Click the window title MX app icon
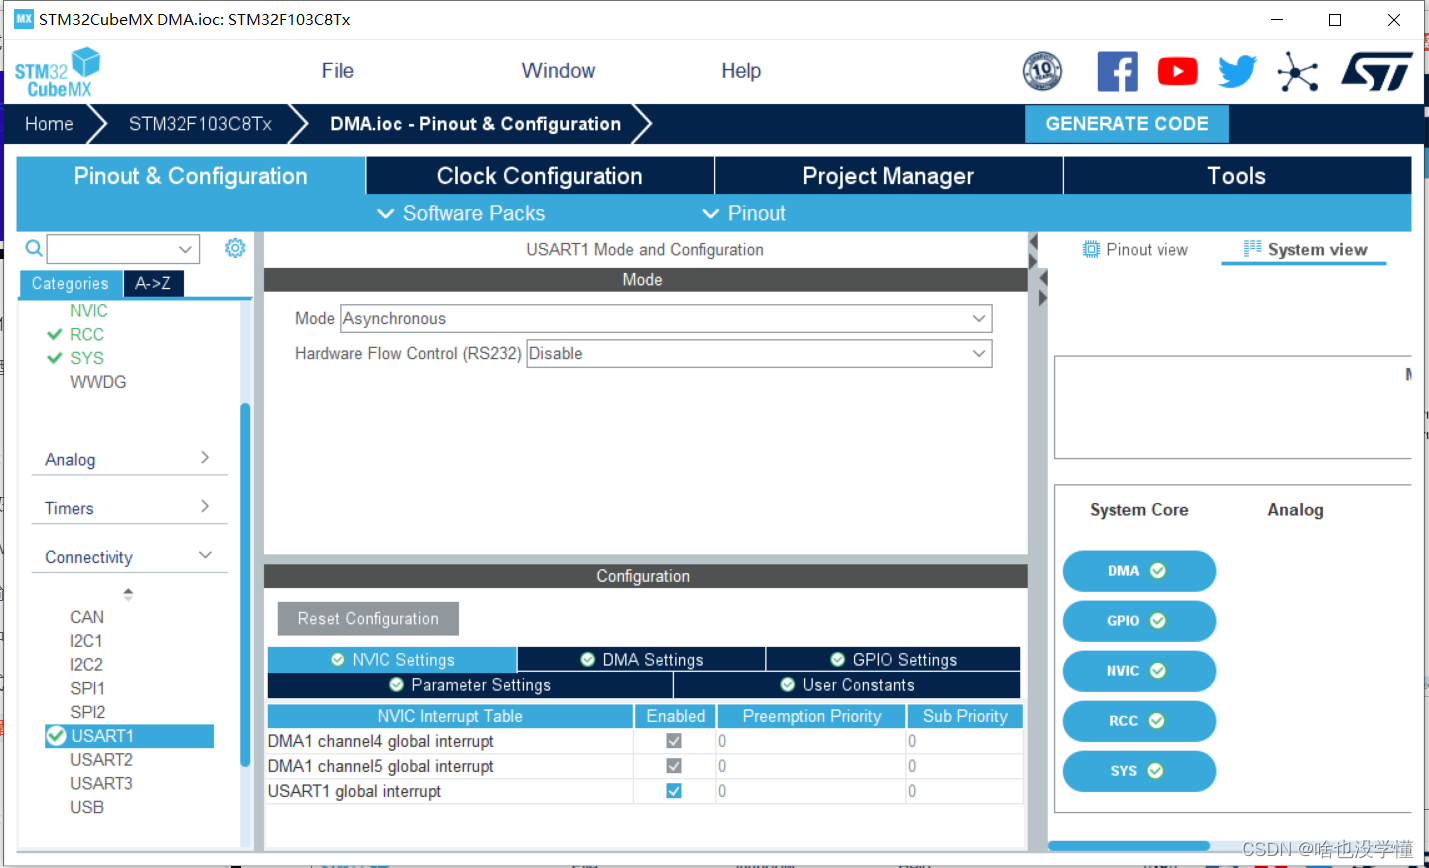 click(x=23, y=19)
